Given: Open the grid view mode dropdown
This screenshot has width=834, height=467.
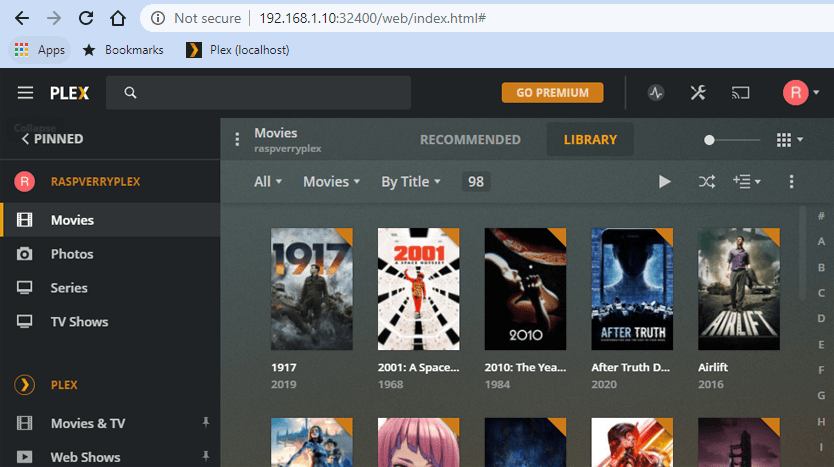Looking at the screenshot, I should 789,140.
